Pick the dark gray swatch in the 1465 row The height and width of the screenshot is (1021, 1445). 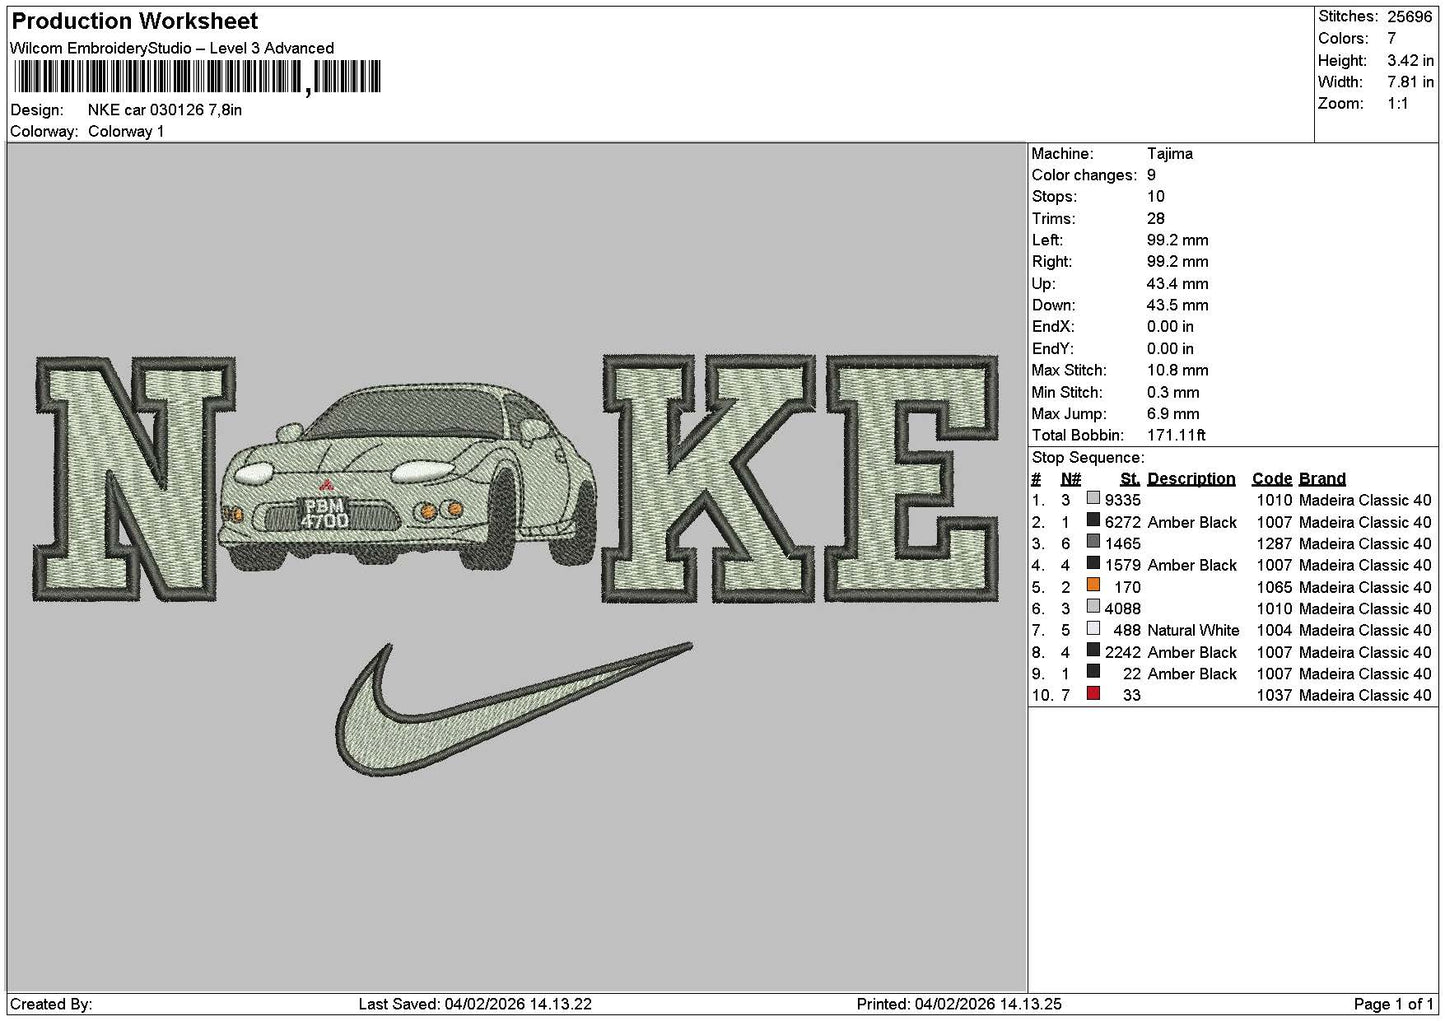click(1093, 543)
